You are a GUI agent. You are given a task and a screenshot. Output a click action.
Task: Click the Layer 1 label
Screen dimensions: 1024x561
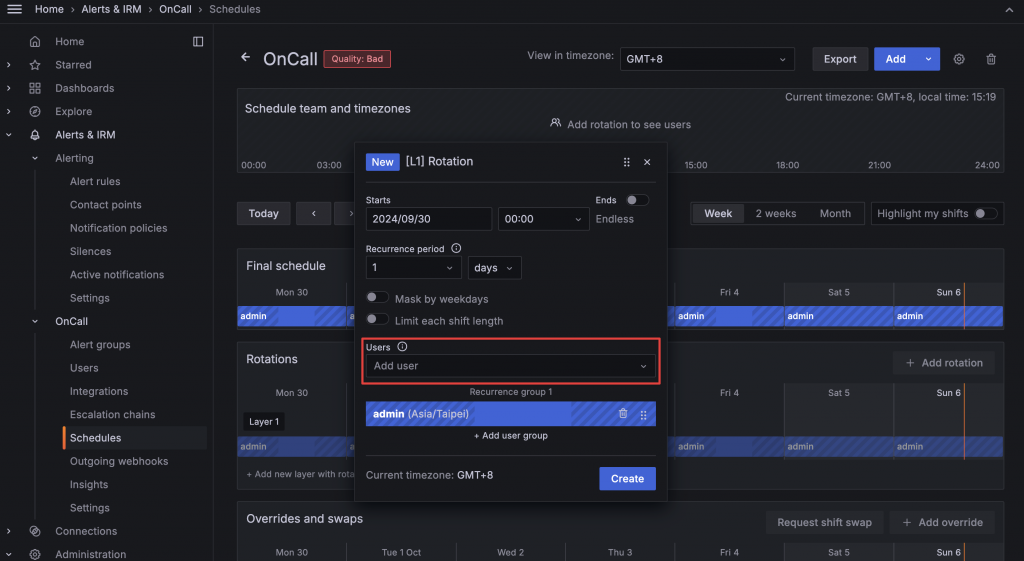[263, 422]
